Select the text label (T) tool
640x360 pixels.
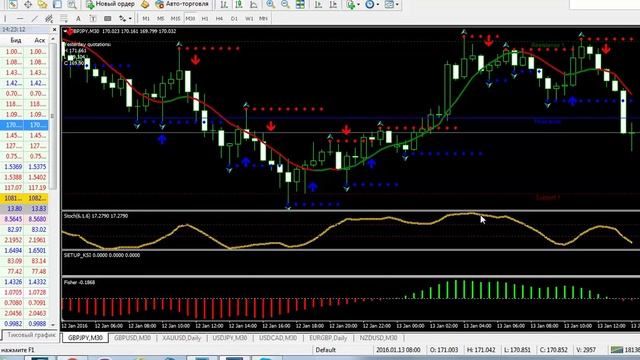[93, 18]
